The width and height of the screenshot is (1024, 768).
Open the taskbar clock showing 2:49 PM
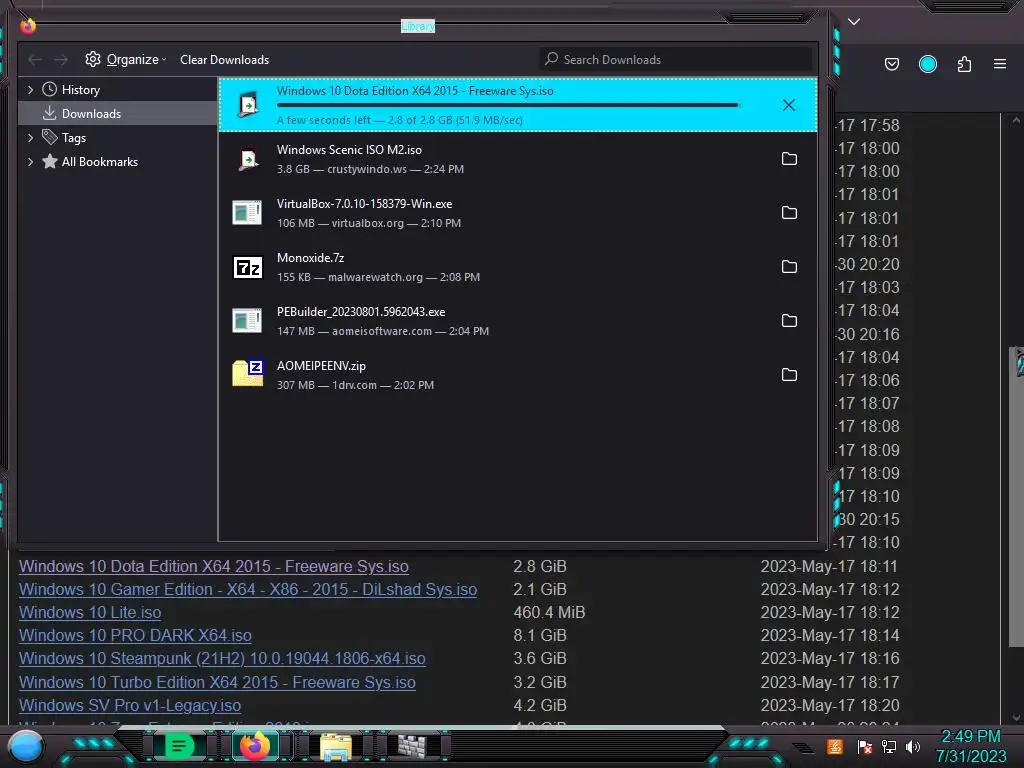[970, 746]
